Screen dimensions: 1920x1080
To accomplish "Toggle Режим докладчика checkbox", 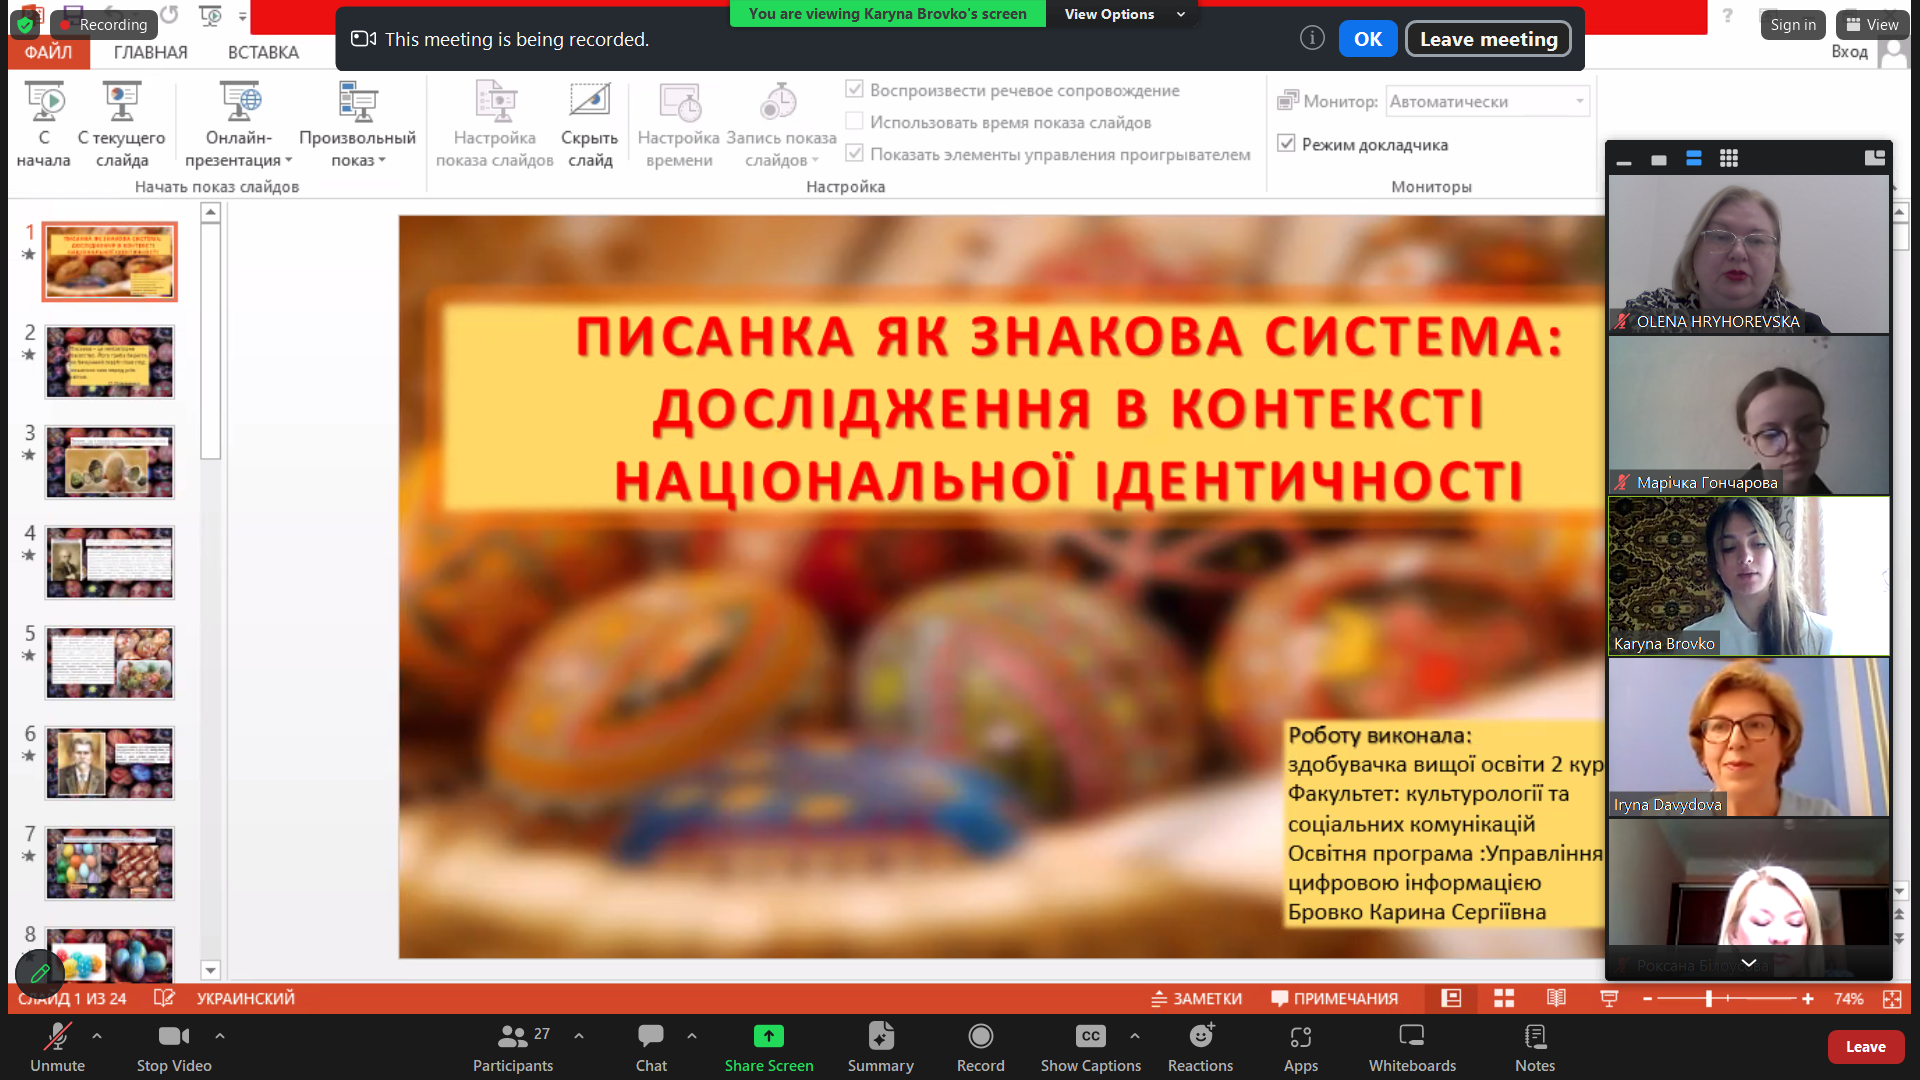I will point(1287,144).
